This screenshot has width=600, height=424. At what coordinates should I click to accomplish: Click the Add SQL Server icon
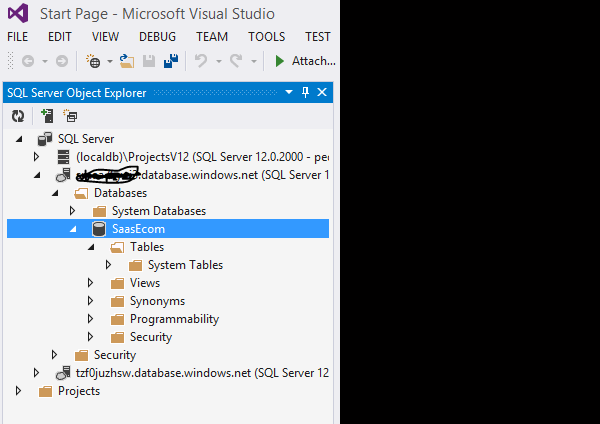[47, 116]
